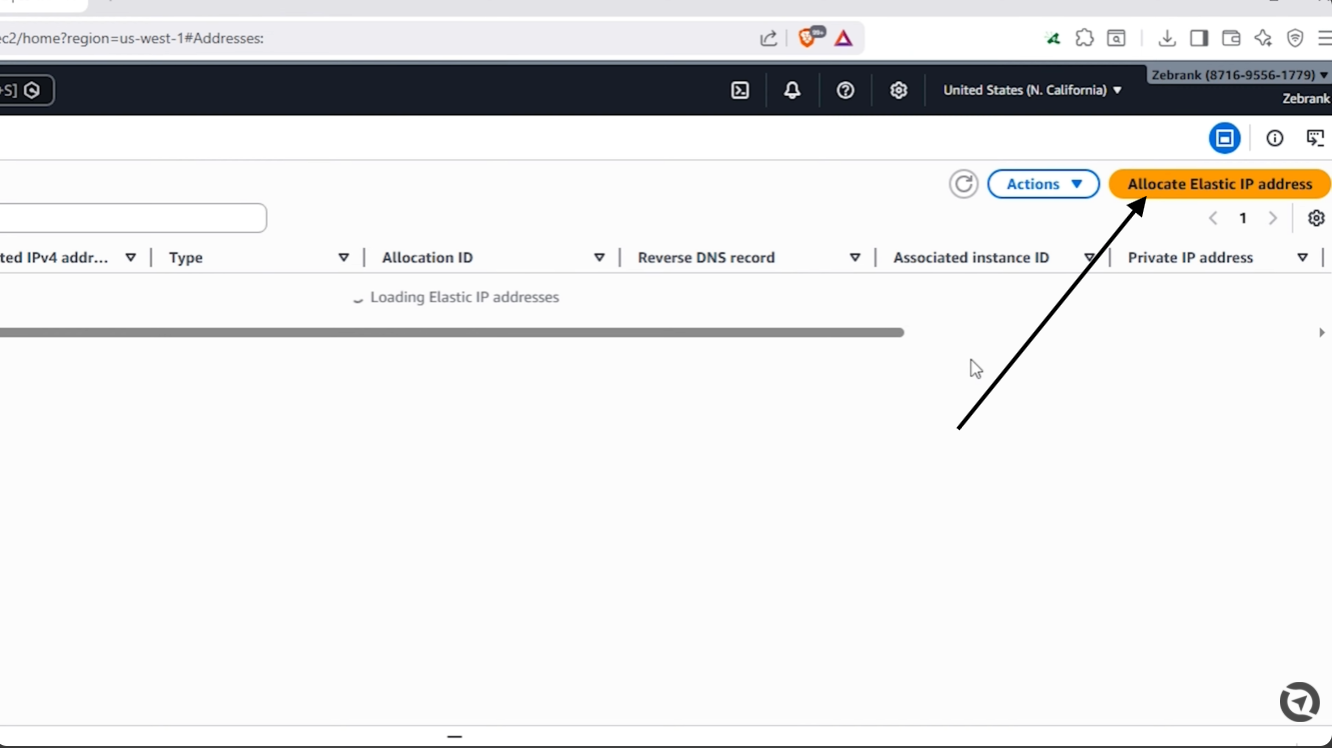Sort by Private IP address column arrow
1332x748 pixels.
(1302, 258)
